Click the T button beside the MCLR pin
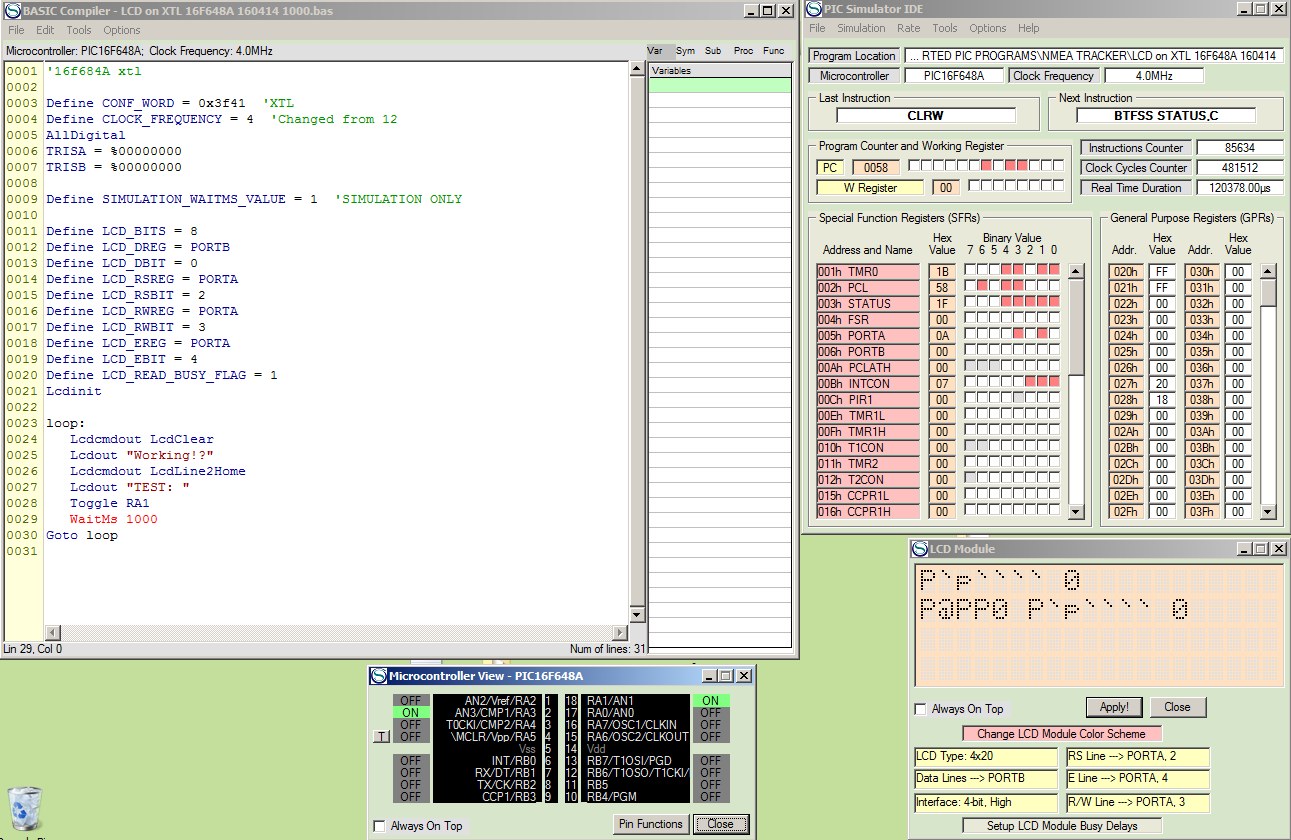The image size is (1291, 840). click(381, 737)
